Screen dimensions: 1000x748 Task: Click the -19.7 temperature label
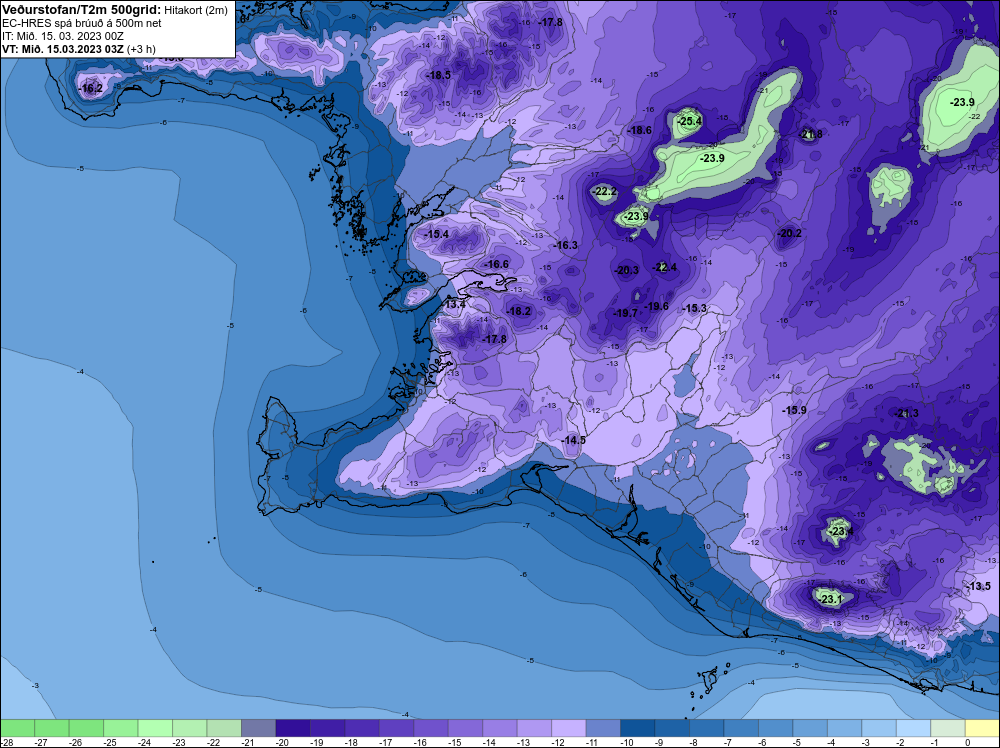point(625,313)
